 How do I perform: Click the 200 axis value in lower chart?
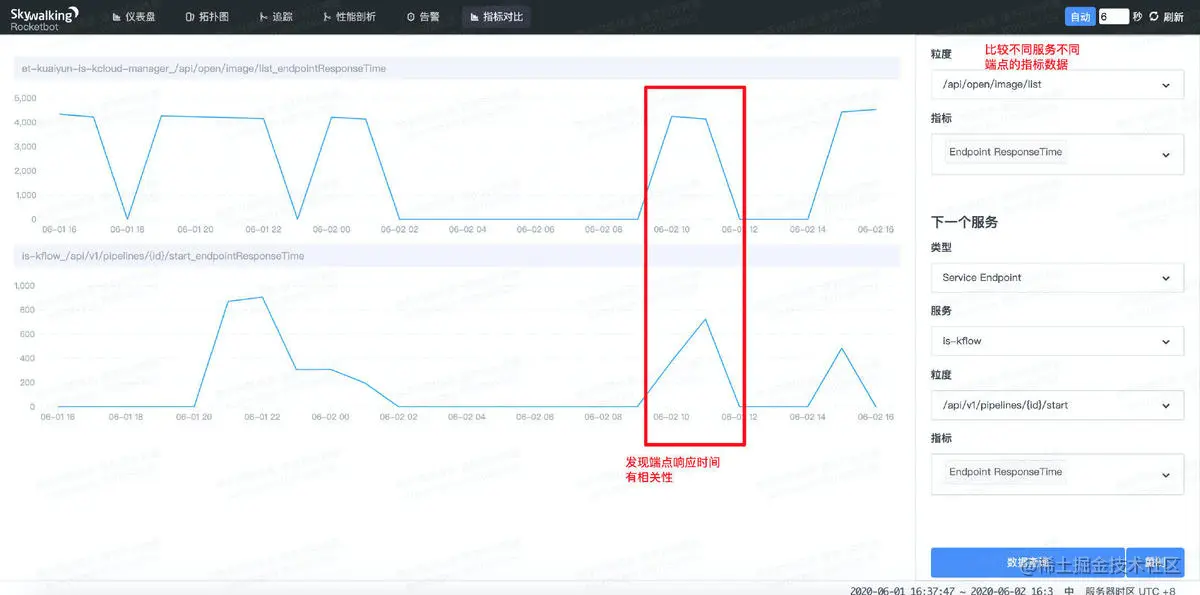[x=28, y=383]
